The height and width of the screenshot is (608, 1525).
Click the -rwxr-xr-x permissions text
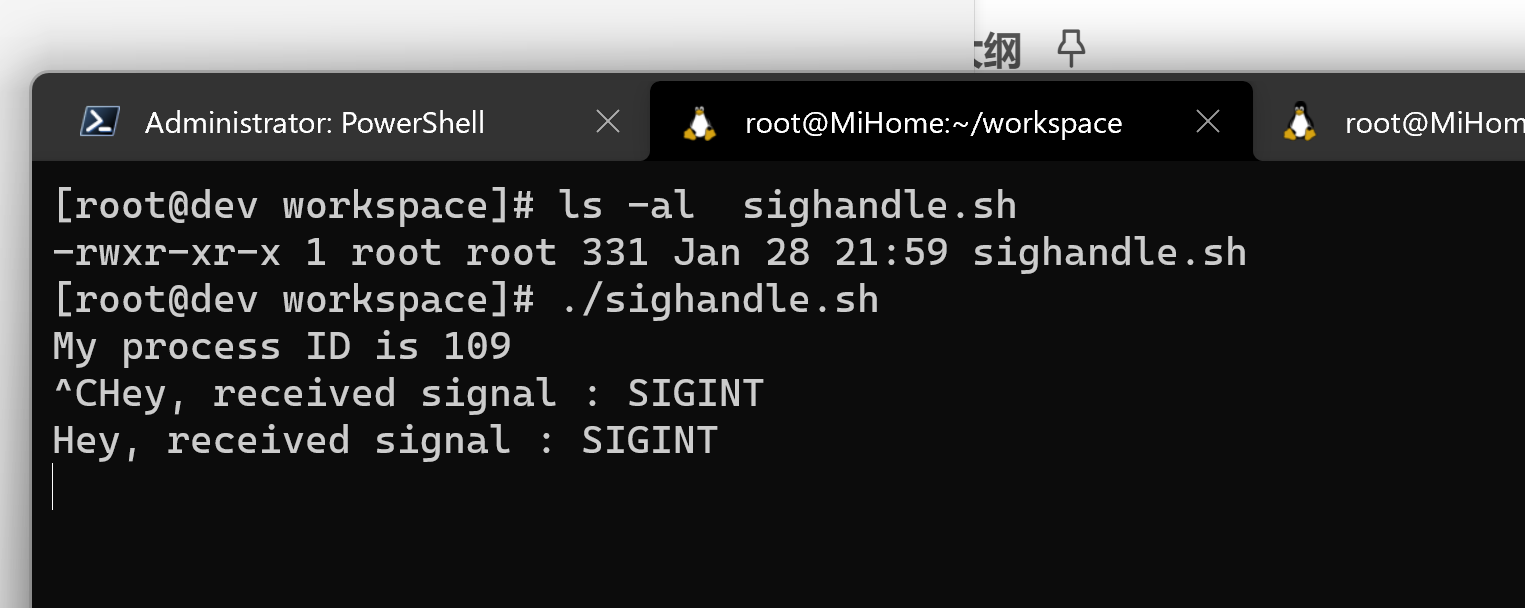tap(166, 253)
